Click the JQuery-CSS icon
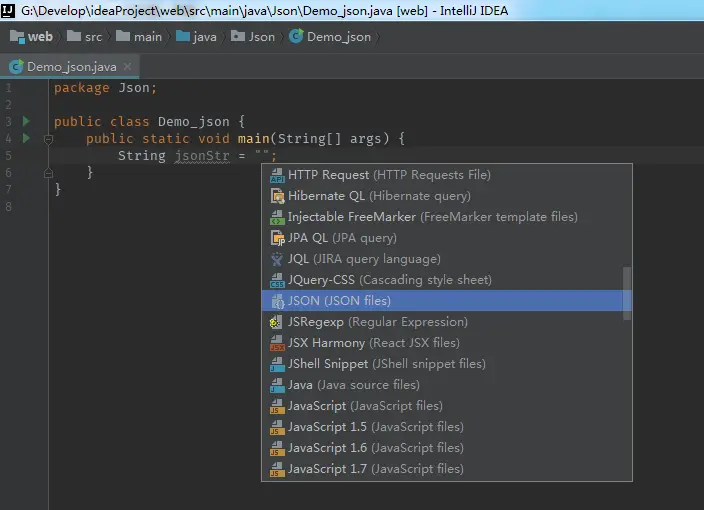The width and height of the screenshot is (704, 510). click(277, 280)
